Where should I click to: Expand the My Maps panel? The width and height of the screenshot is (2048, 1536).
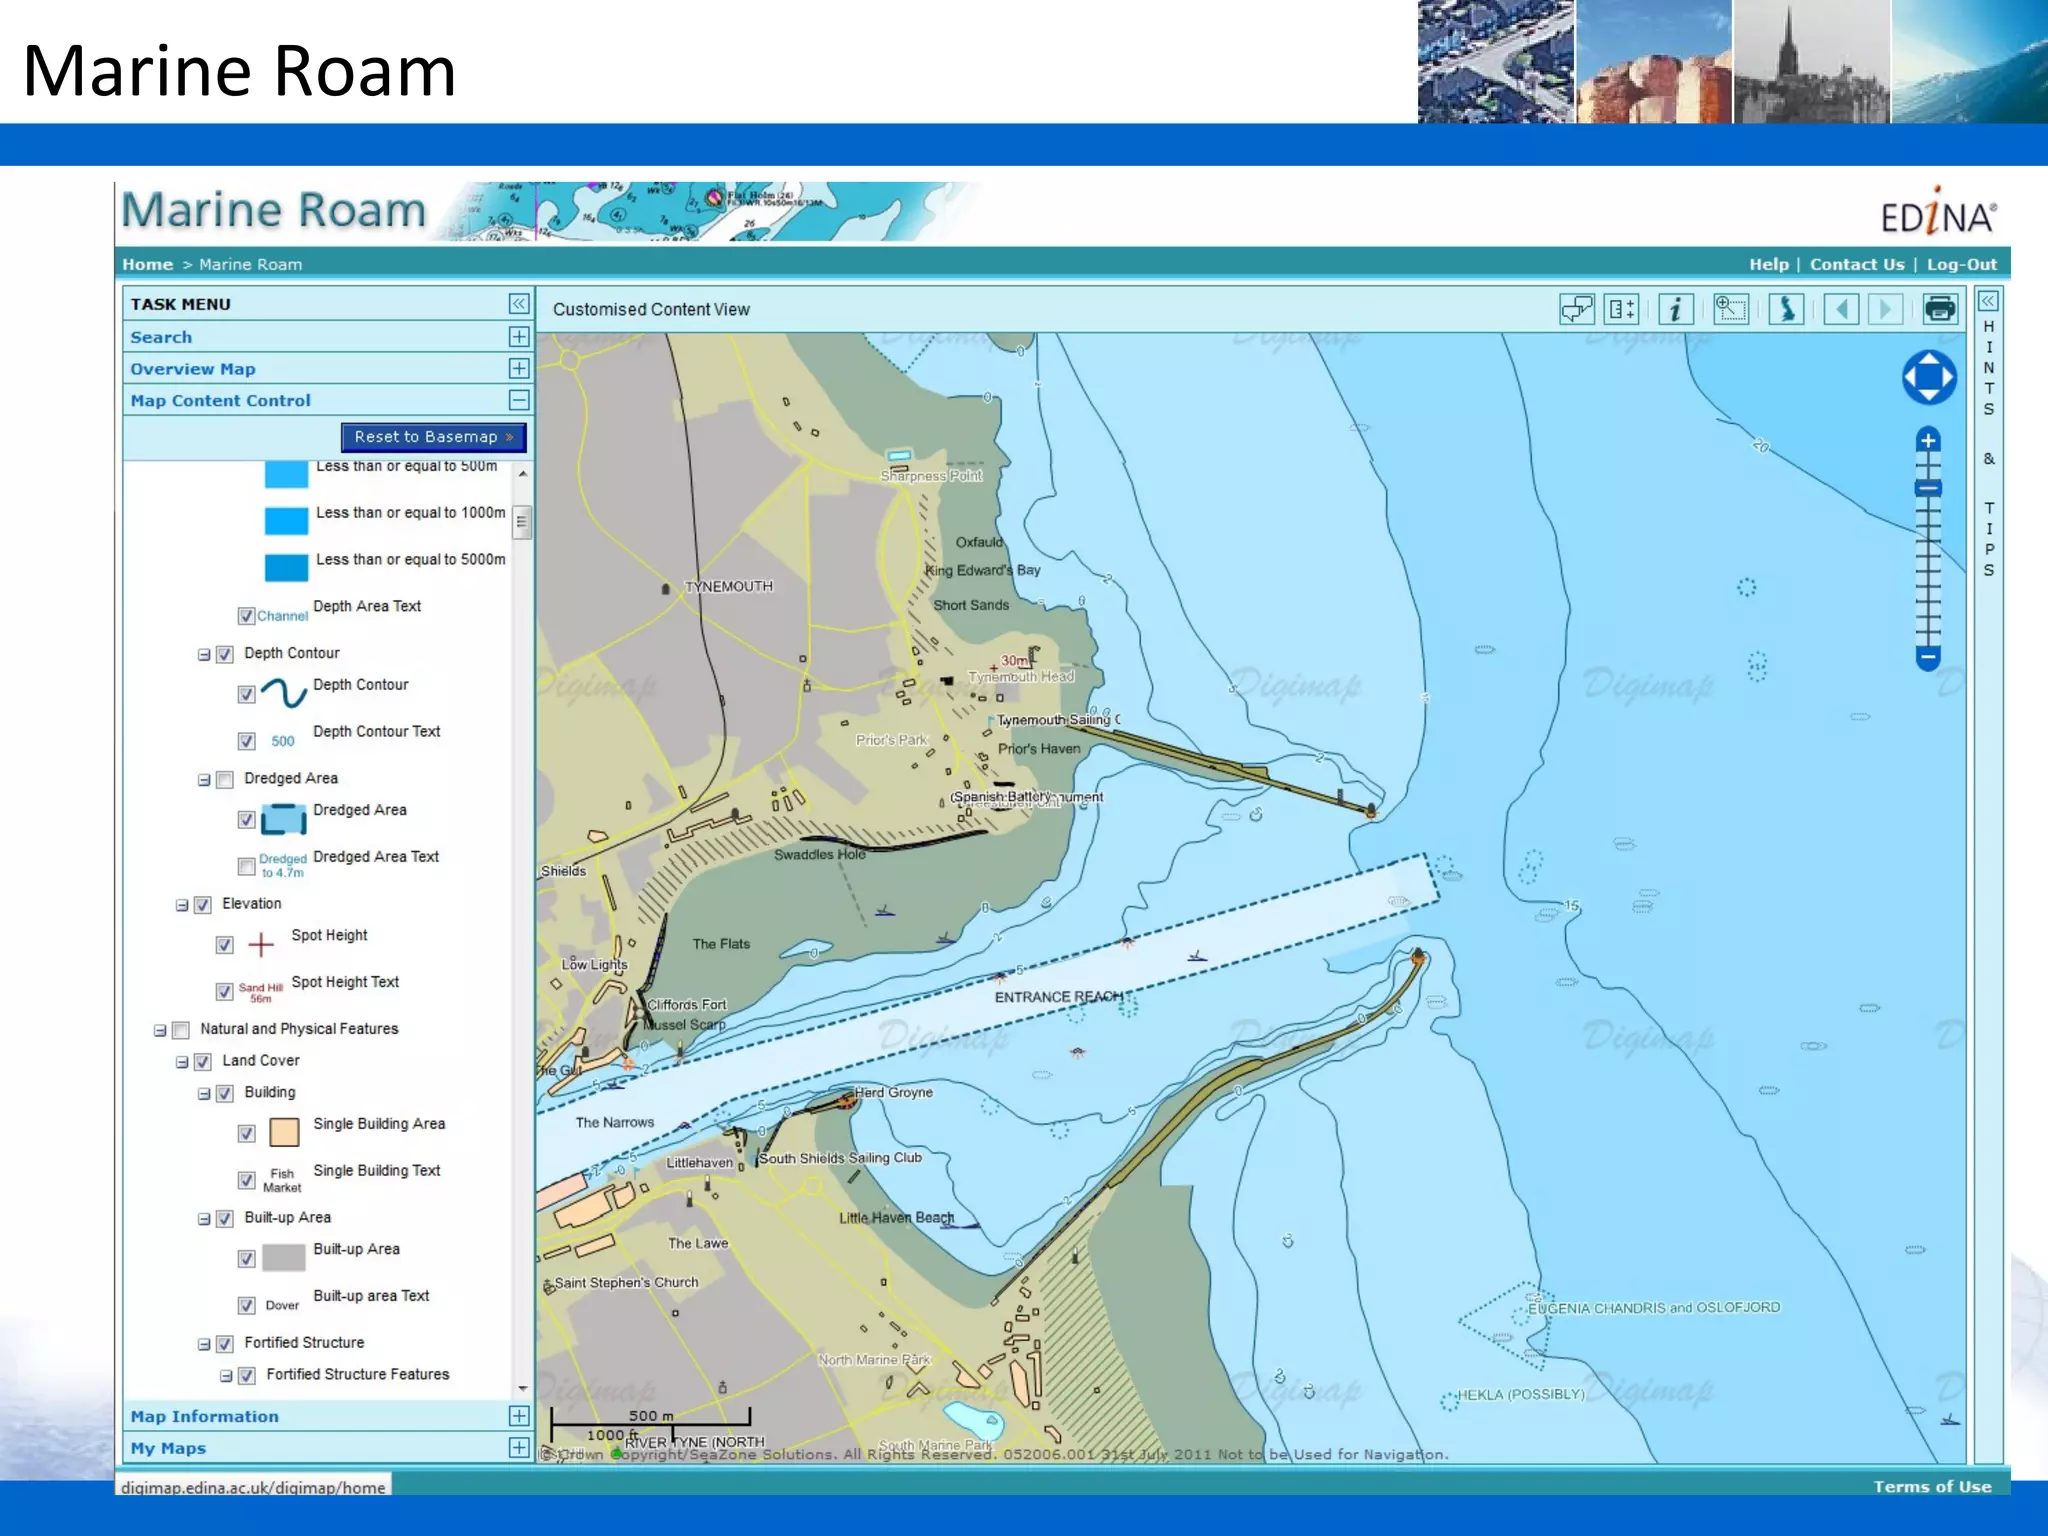(x=518, y=1448)
